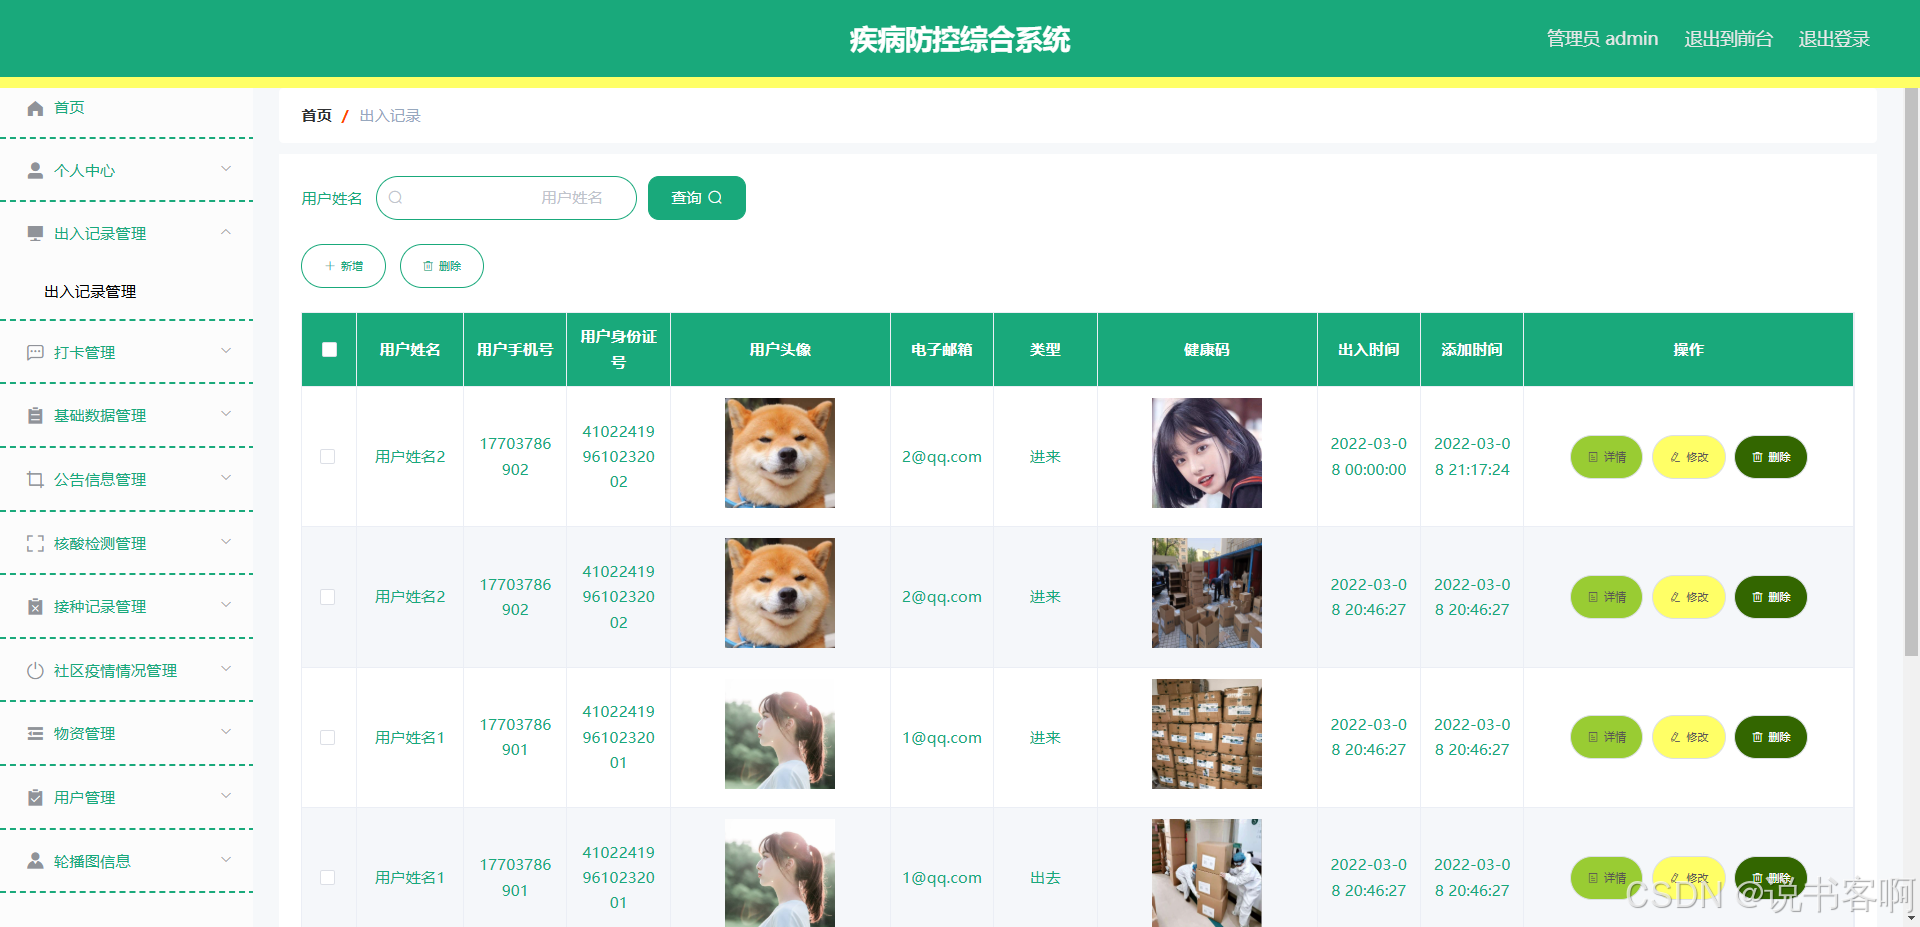Open the girl portrait health code image
1920x927 pixels.
(x=1207, y=453)
